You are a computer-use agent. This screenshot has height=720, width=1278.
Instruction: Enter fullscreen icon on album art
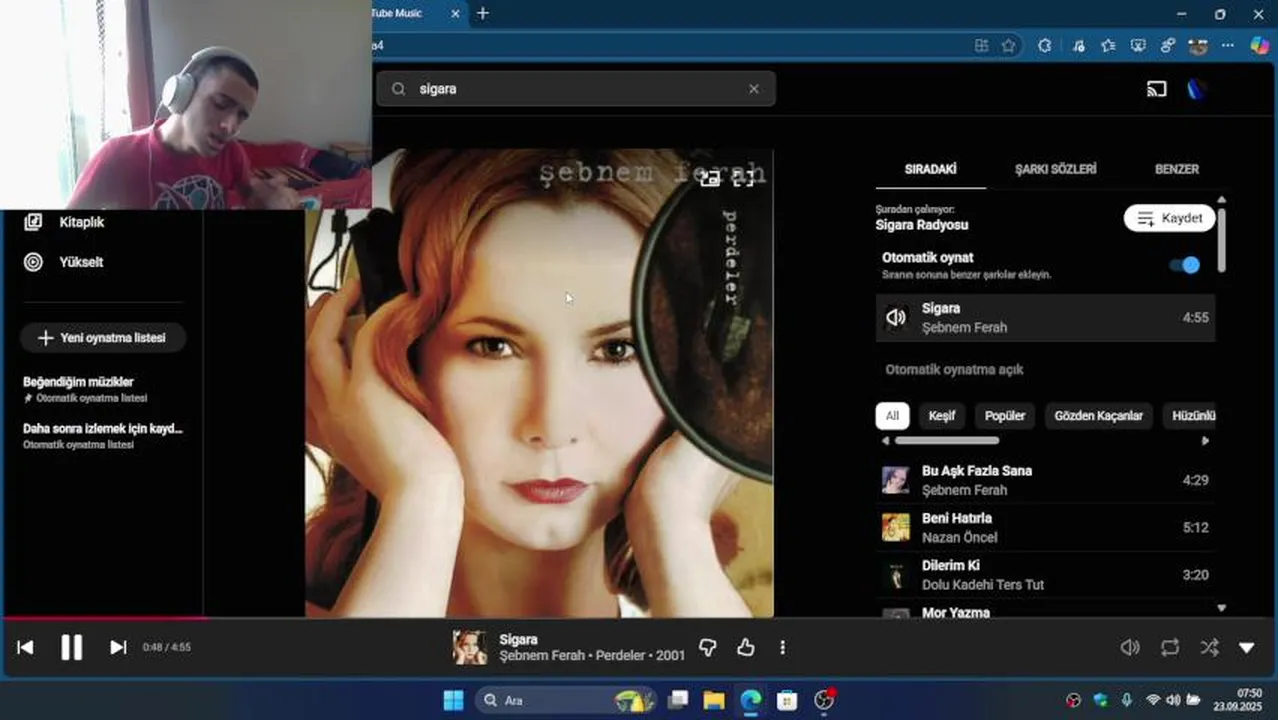[743, 178]
